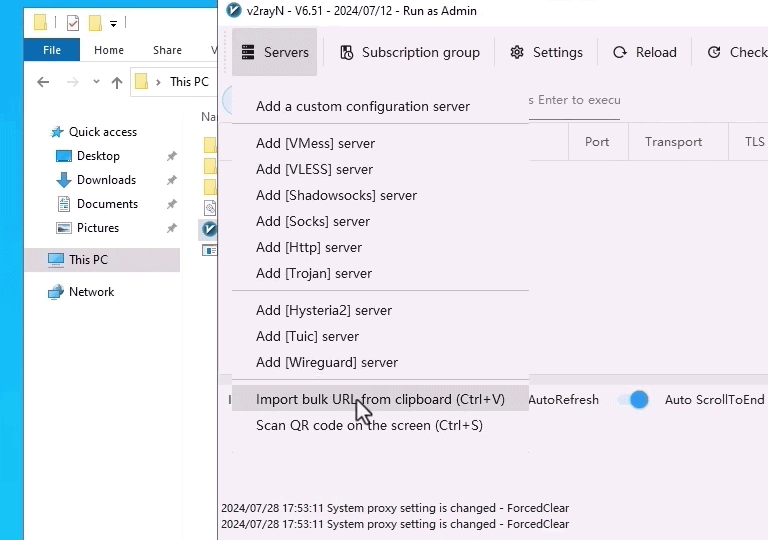Choose Import bulk URL from clipboard

pos(380,399)
